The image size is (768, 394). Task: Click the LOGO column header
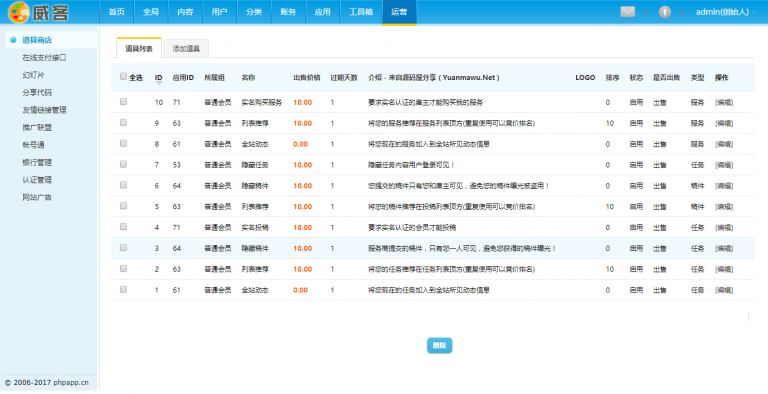585,77
